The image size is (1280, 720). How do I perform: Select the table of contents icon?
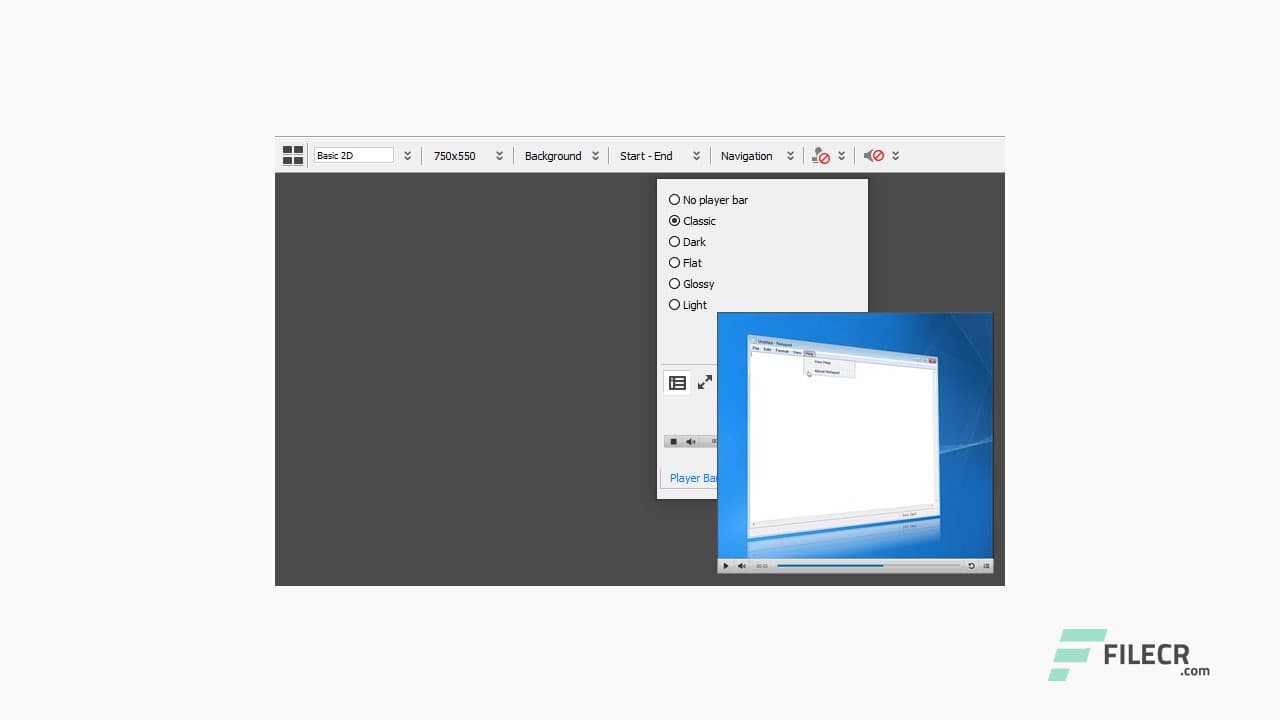tap(677, 382)
